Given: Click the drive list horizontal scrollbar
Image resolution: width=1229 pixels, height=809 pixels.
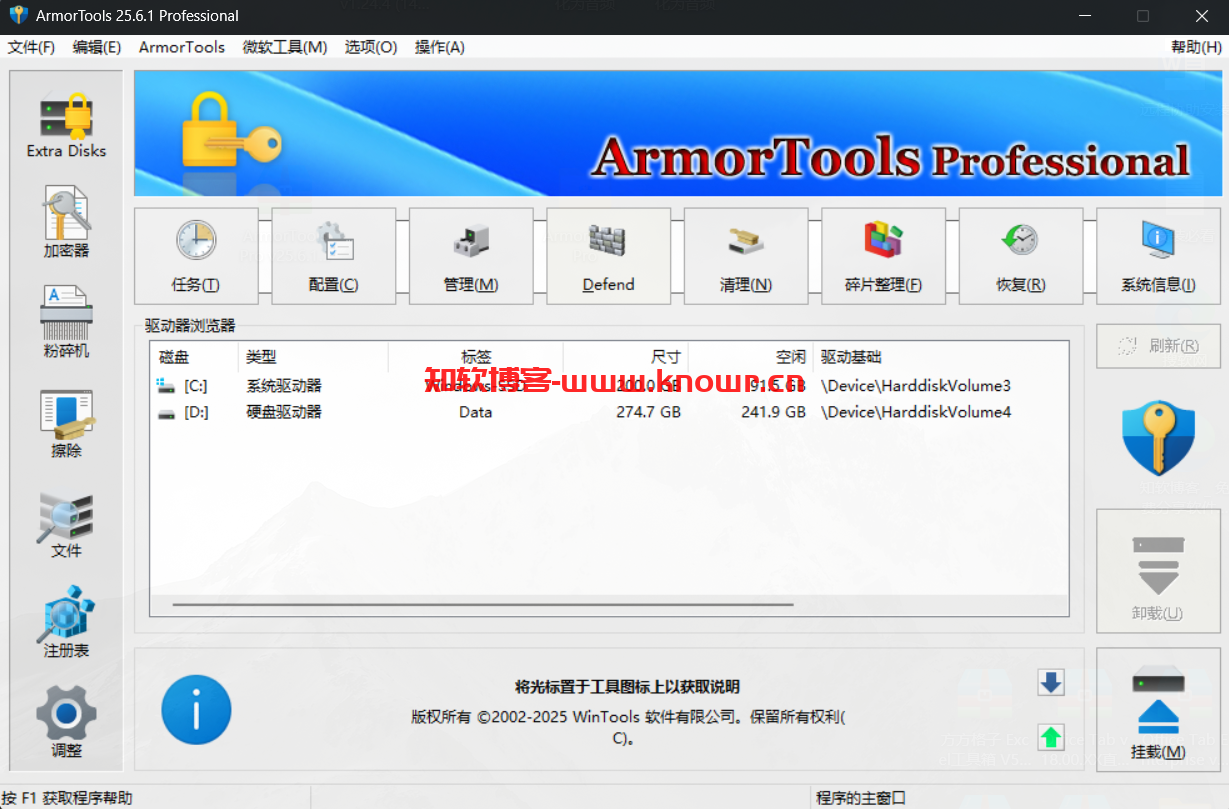Looking at the screenshot, I should (x=483, y=604).
